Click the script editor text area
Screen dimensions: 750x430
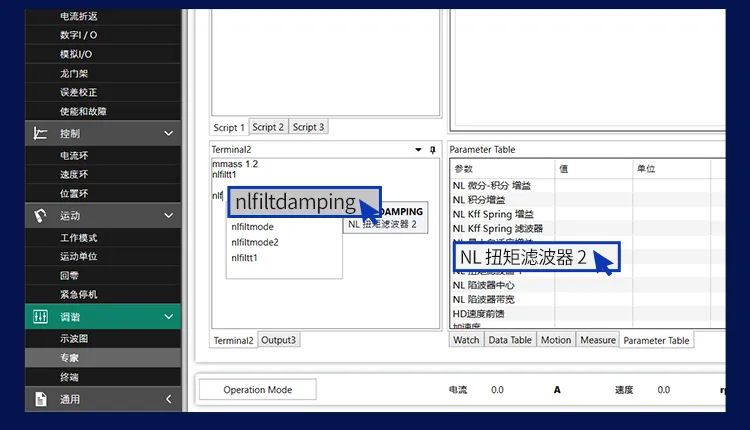pyautogui.click(x=325, y=62)
